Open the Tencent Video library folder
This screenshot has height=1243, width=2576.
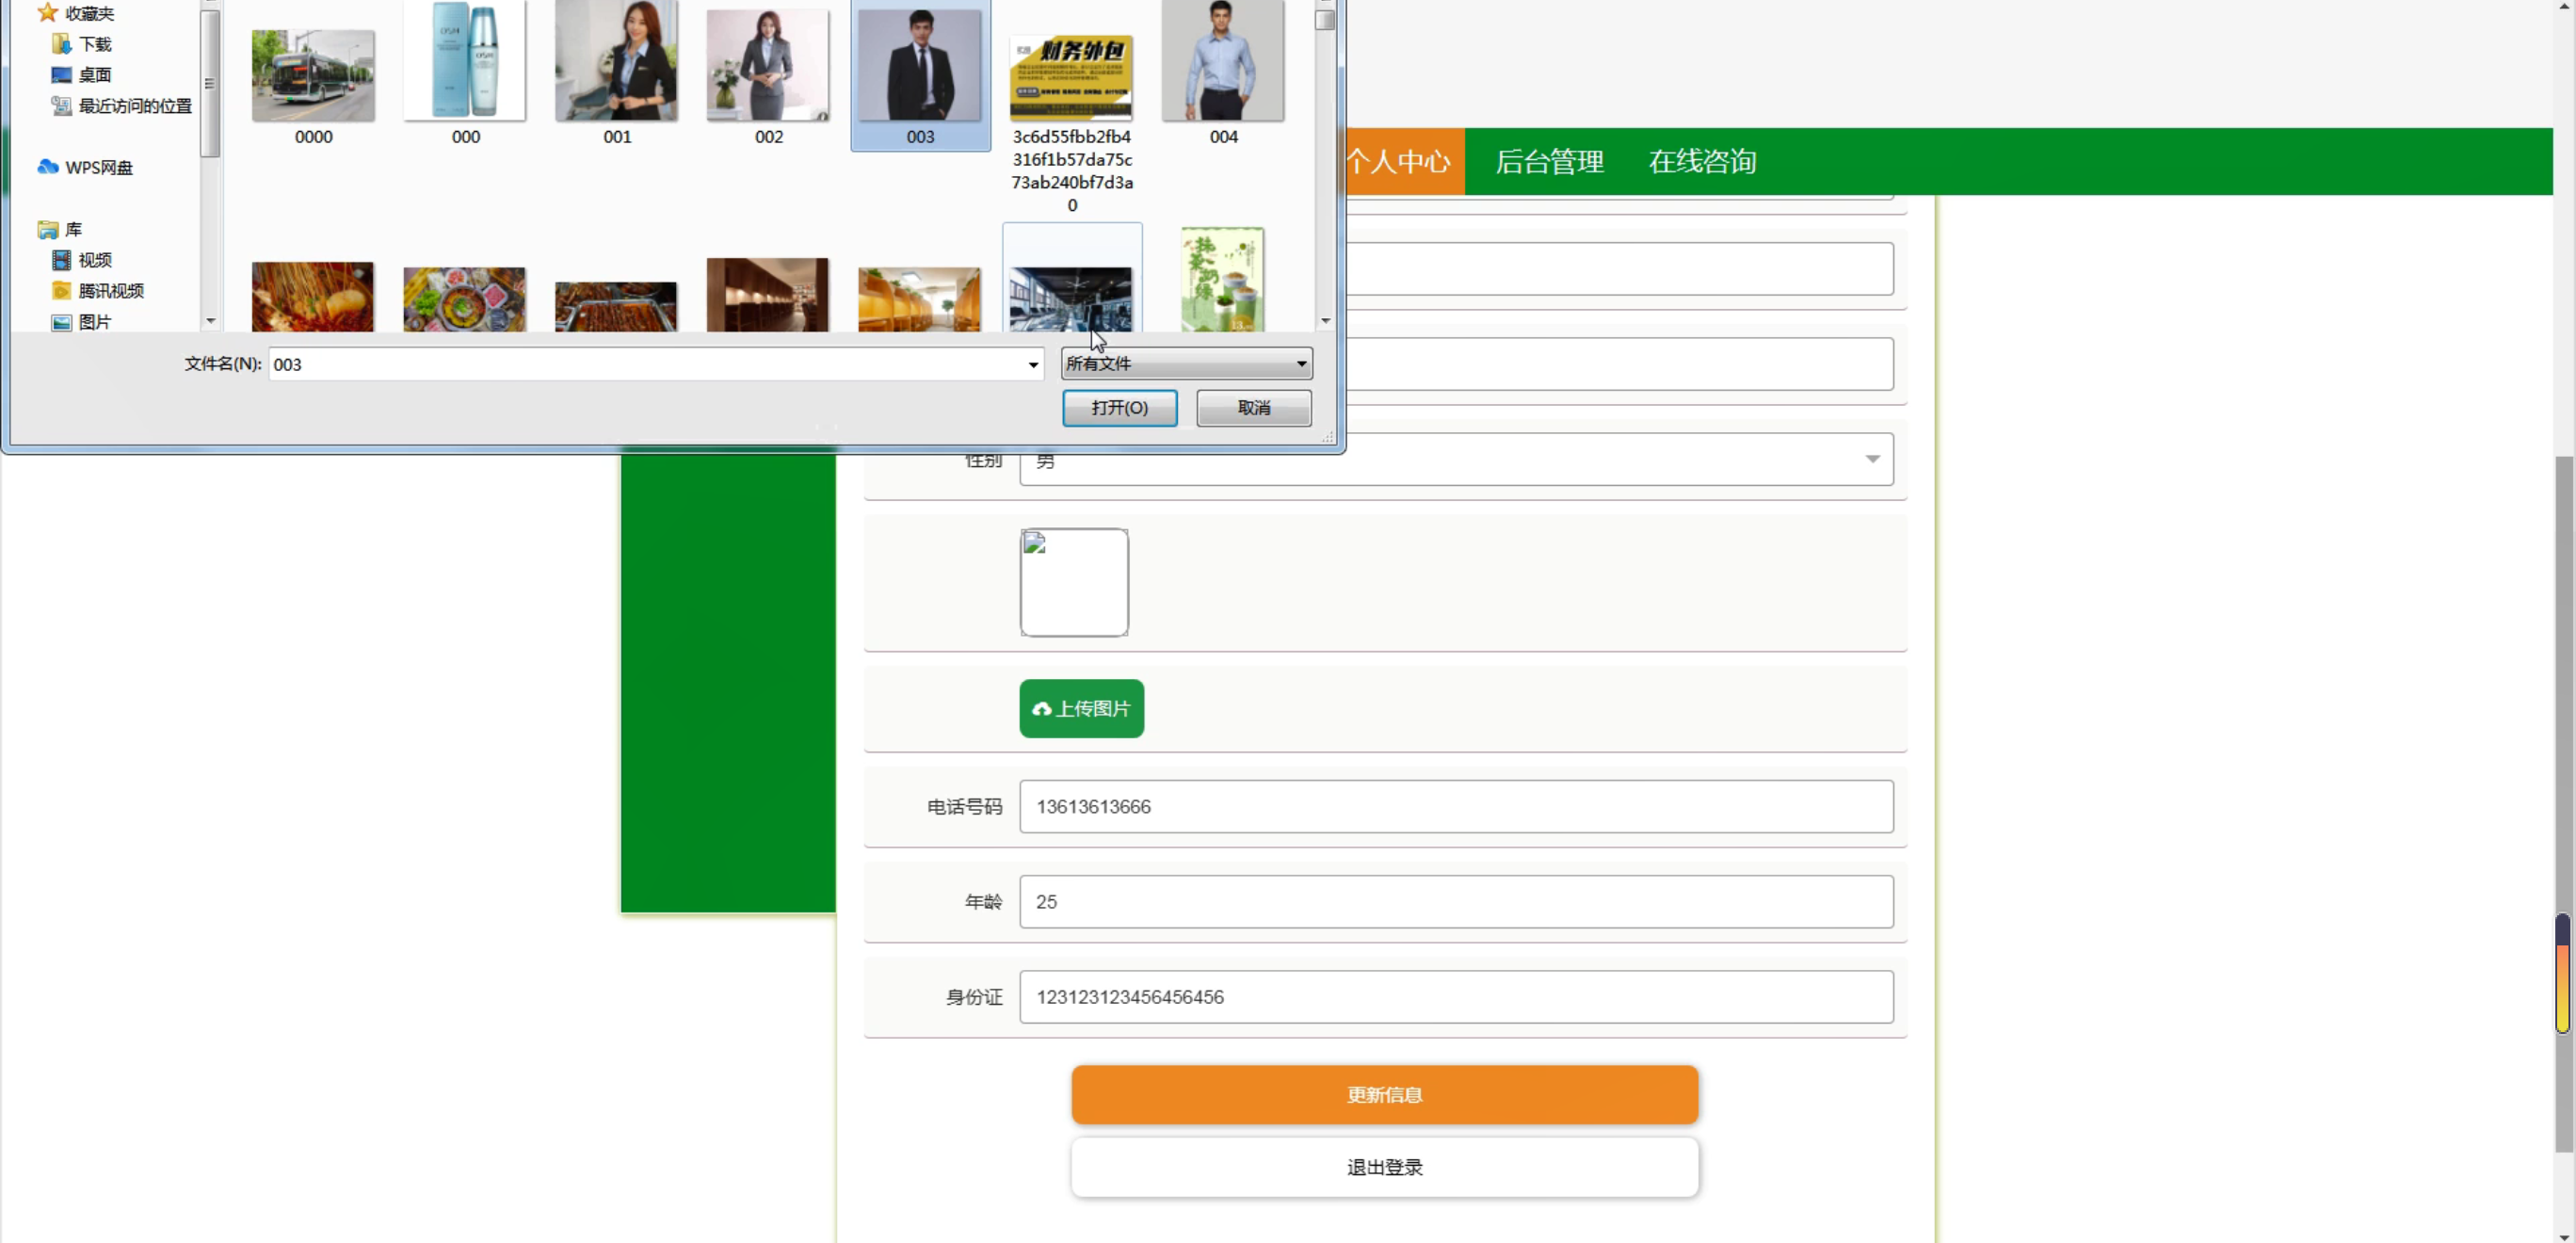(110, 291)
